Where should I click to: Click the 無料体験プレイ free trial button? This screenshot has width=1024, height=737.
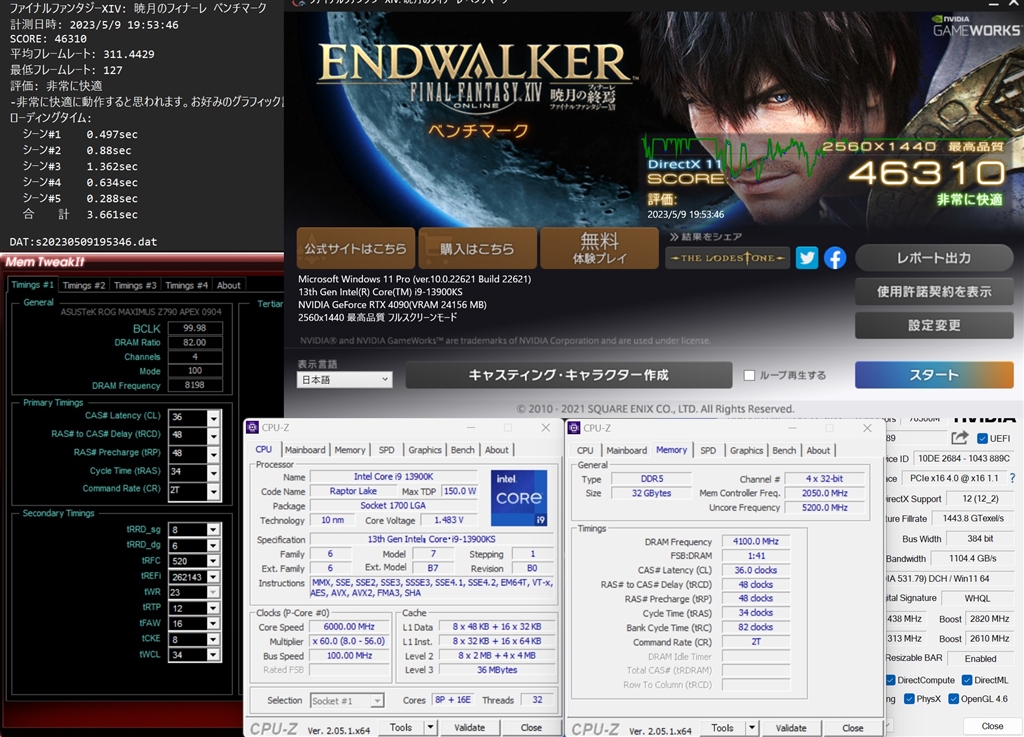point(599,249)
